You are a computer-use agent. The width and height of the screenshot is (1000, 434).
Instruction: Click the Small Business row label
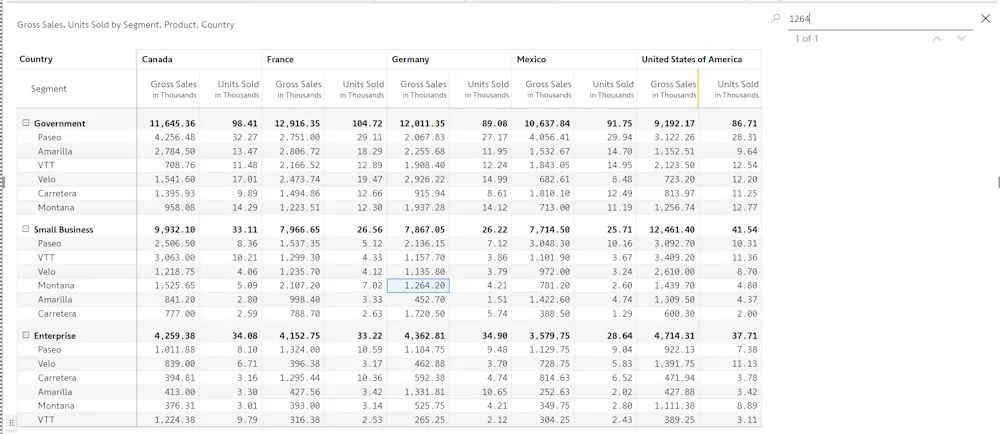coord(63,229)
